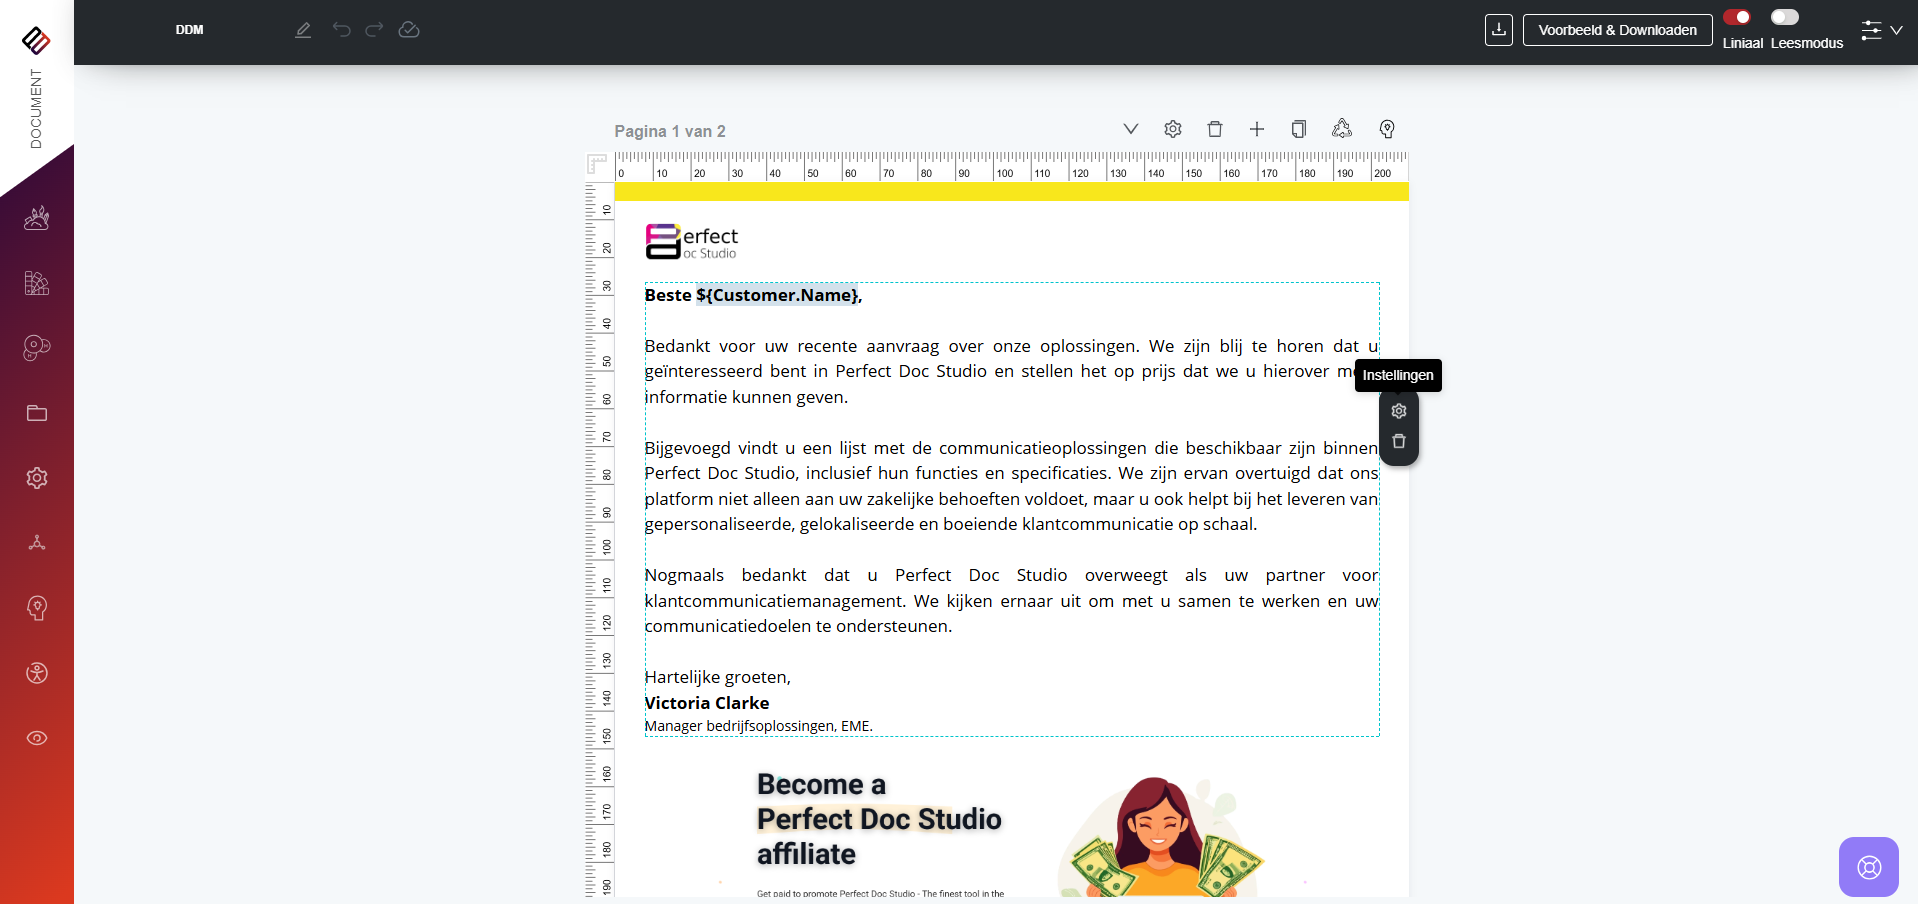This screenshot has height=904, width=1918.
Task: Click the redo arrow in top bar
Action: click(x=374, y=30)
